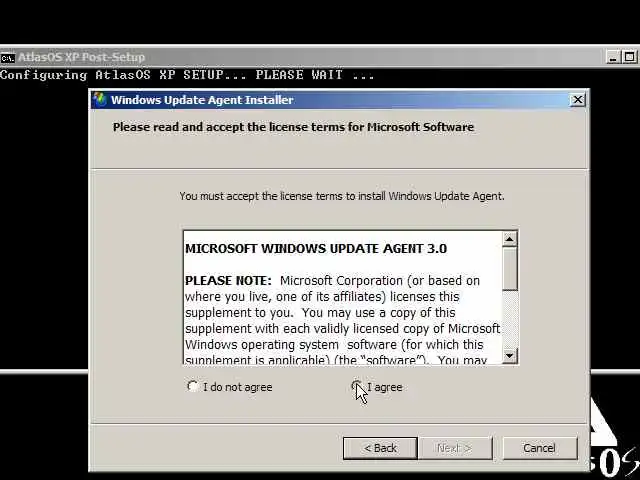
Task: Select the "I agree" radio button
Action: 356,386
